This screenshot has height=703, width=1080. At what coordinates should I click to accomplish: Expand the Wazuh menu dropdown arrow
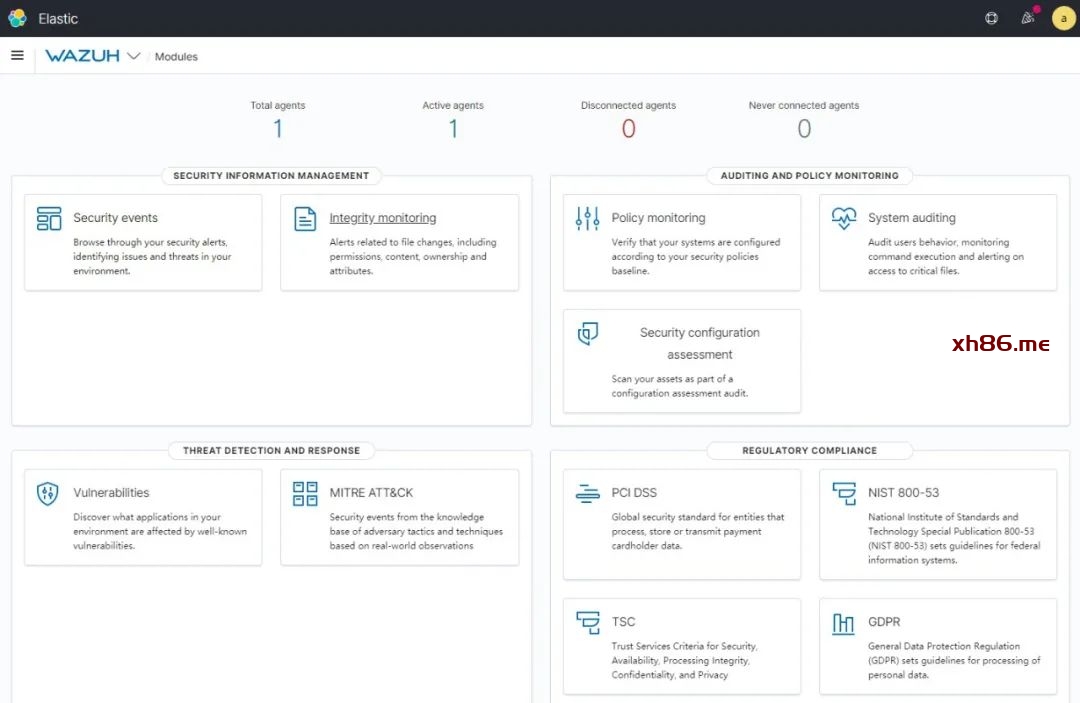134,56
